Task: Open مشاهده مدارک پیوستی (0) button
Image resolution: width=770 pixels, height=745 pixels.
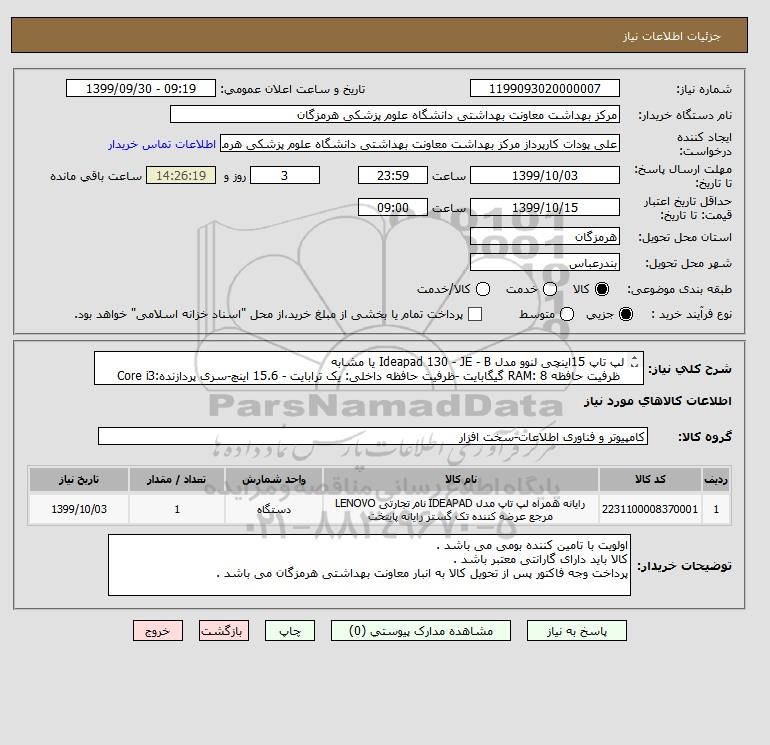Action: (421, 631)
